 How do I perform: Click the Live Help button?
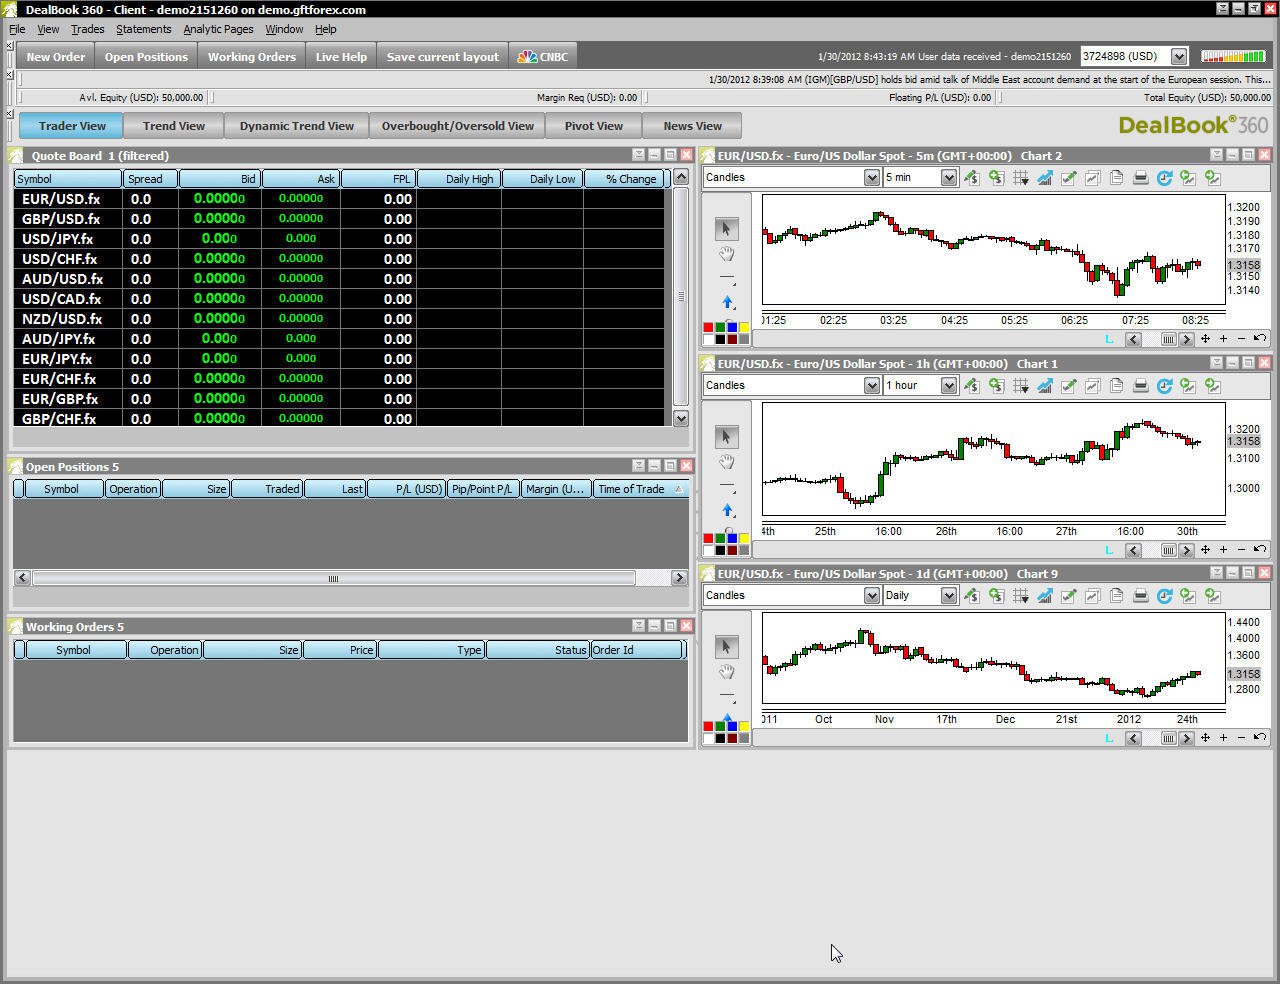click(341, 57)
